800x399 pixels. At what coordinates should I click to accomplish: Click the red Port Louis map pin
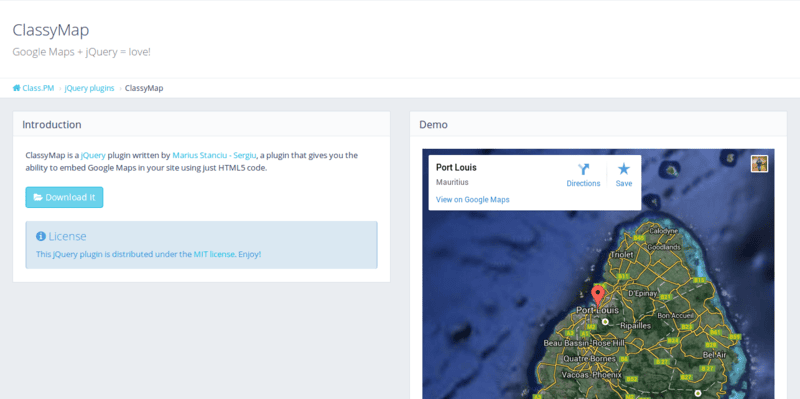pos(597,295)
